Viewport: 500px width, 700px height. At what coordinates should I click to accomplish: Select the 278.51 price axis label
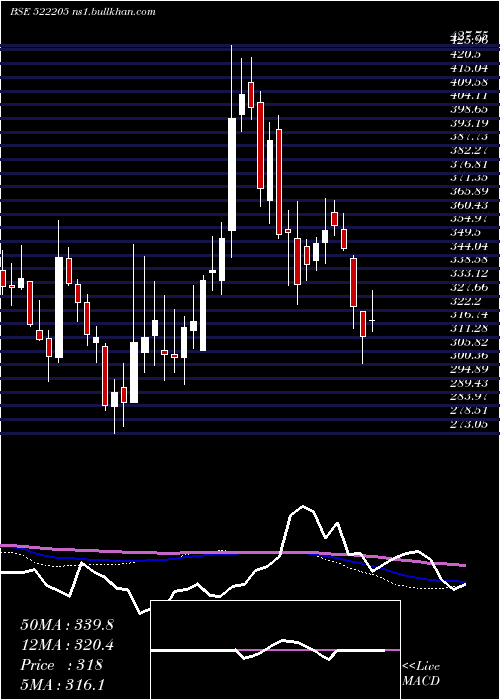(469, 411)
